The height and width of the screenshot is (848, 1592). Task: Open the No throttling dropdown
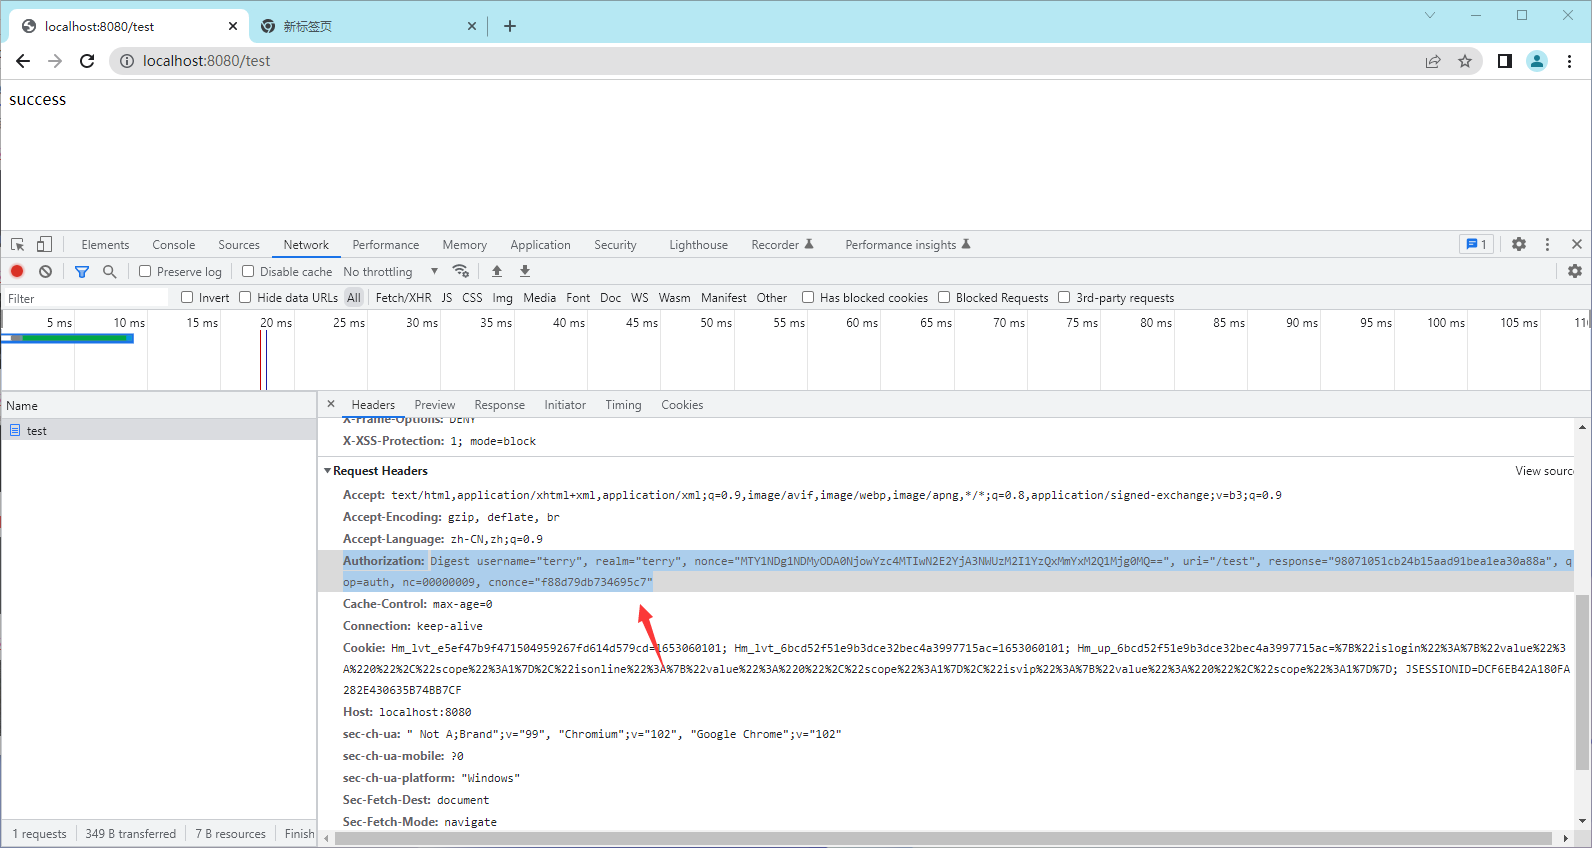390,271
